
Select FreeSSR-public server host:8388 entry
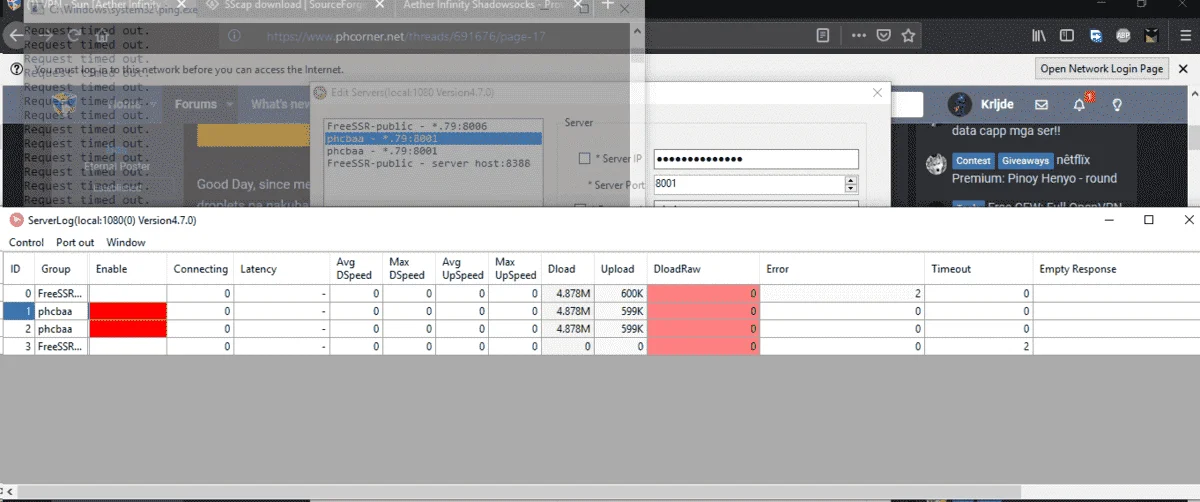(433, 162)
